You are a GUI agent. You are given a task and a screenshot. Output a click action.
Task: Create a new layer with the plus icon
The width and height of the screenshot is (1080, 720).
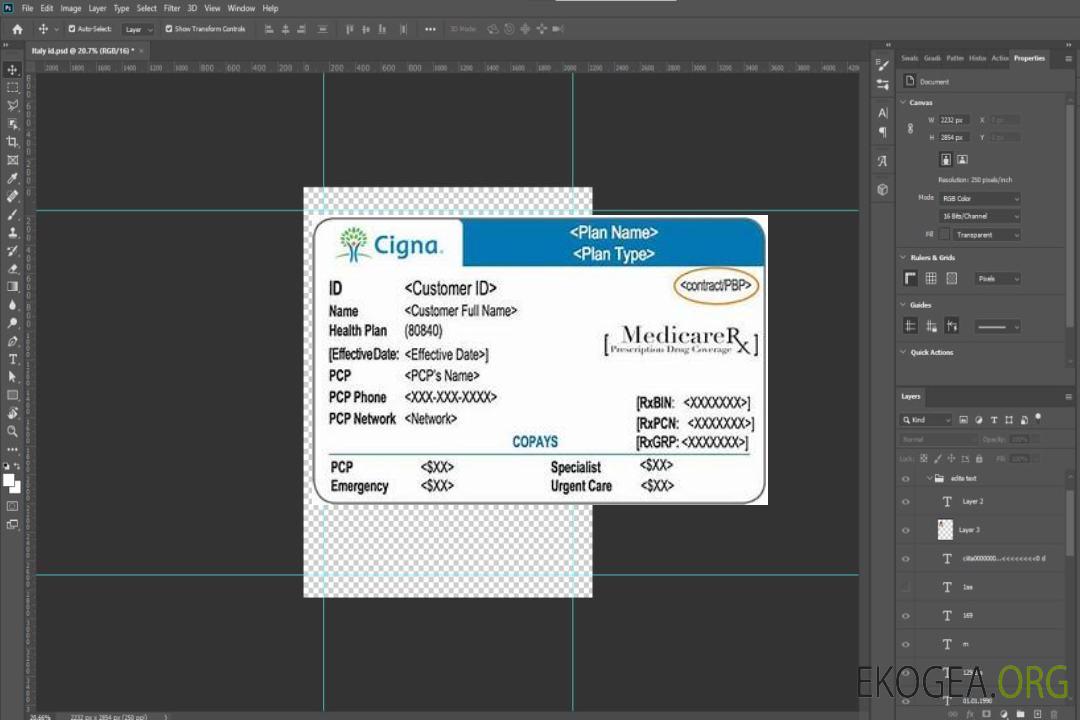click(1038, 714)
